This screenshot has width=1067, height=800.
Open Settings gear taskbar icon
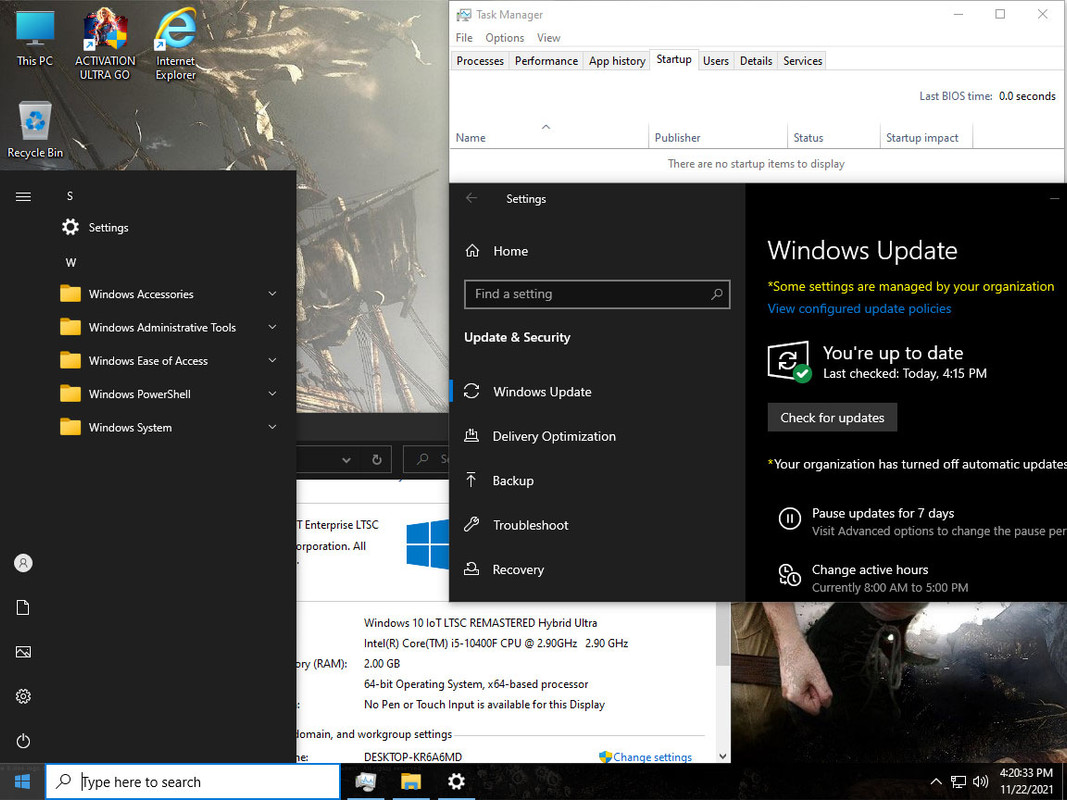coord(456,782)
